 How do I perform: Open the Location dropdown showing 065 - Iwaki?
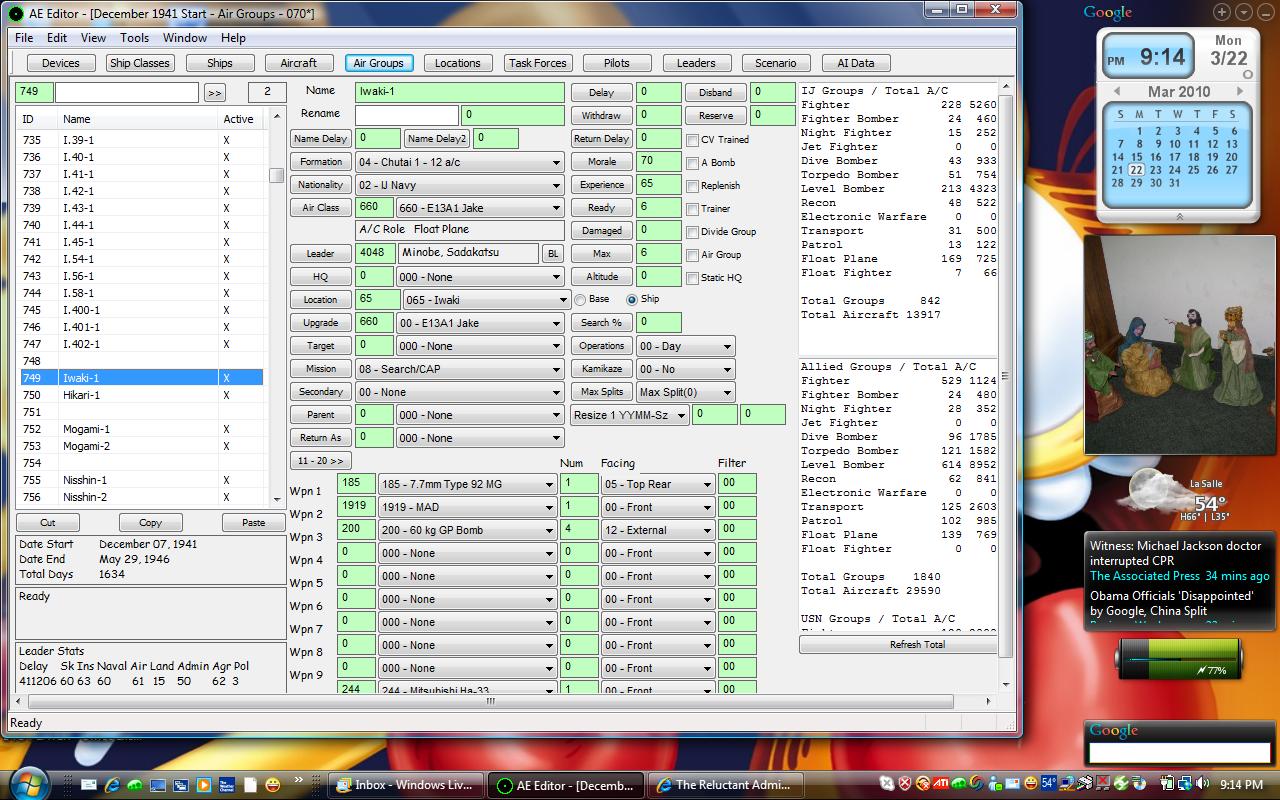click(x=487, y=300)
